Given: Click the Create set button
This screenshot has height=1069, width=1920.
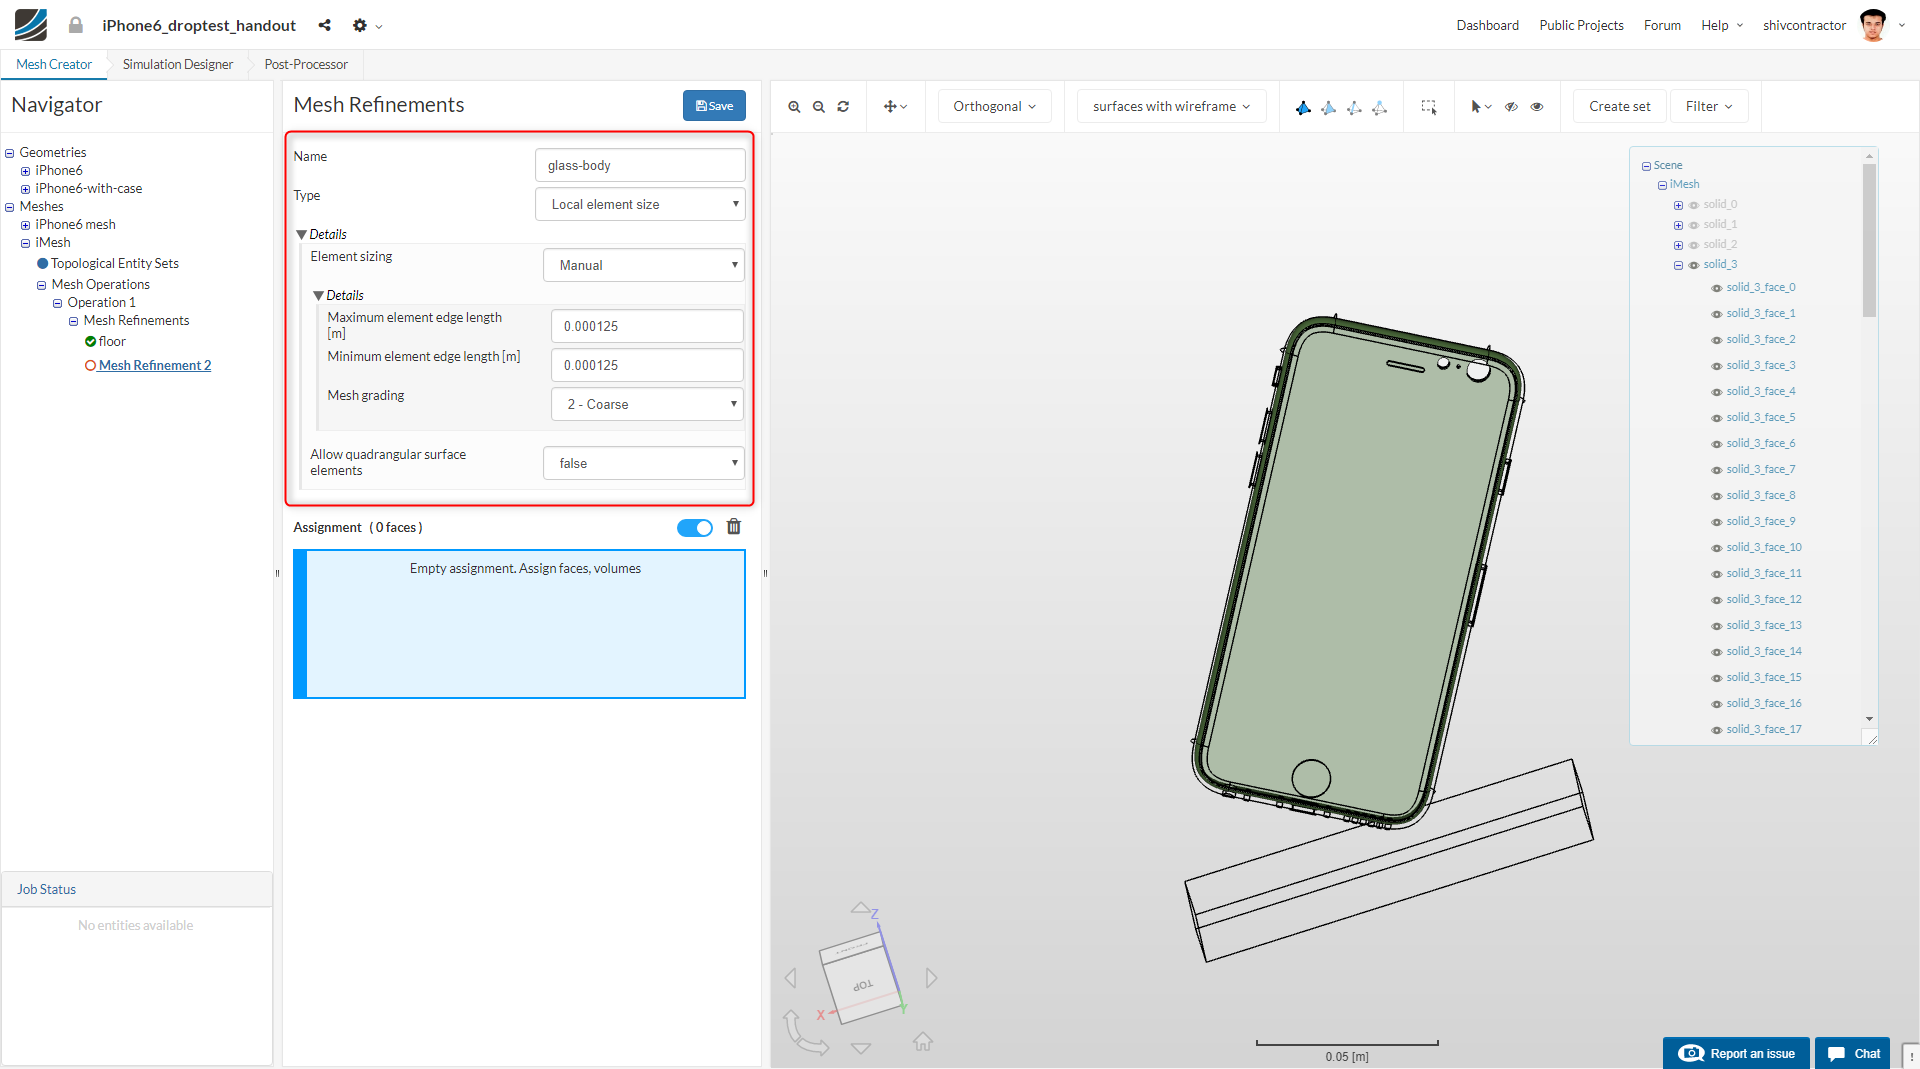Looking at the screenshot, I should [x=1619, y=107].
